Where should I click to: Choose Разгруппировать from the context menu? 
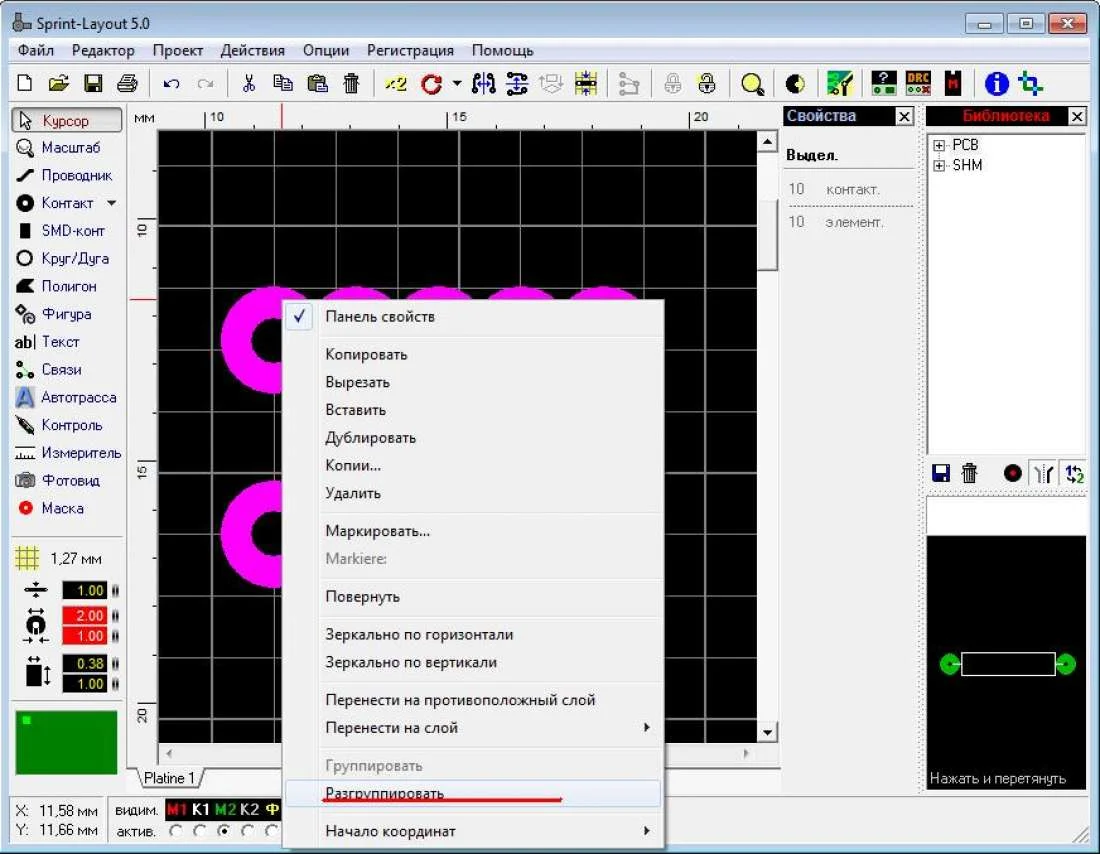point(385,793)
